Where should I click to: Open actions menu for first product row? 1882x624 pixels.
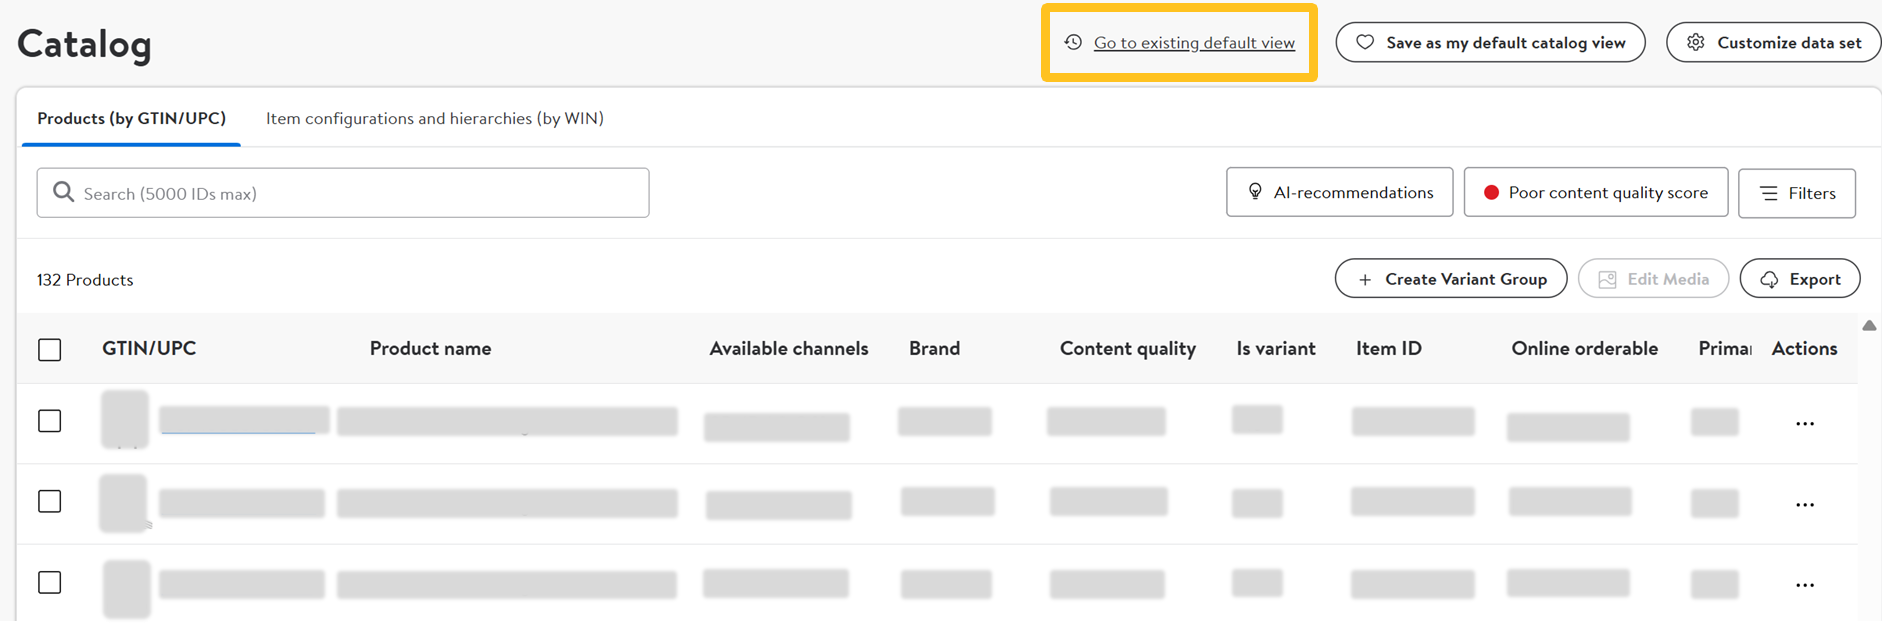1804,424
